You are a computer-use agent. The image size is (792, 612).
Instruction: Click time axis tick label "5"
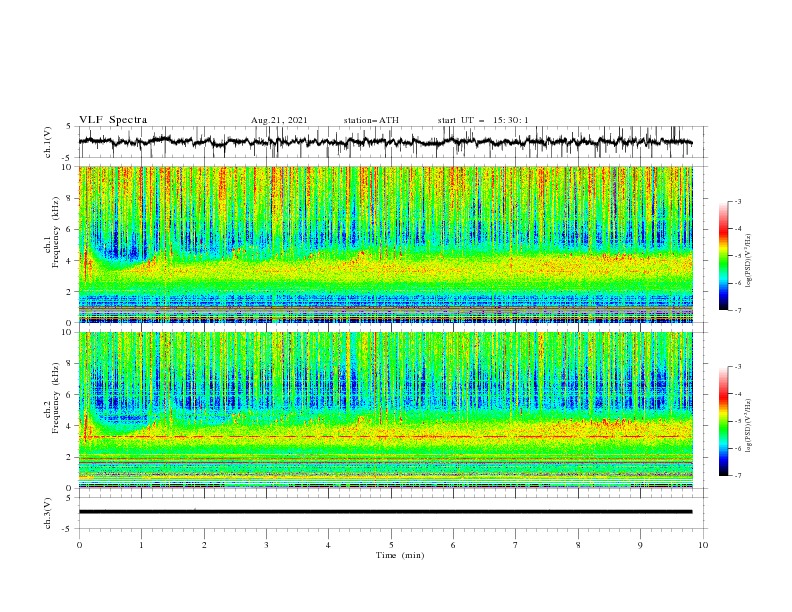click(391, 545)
